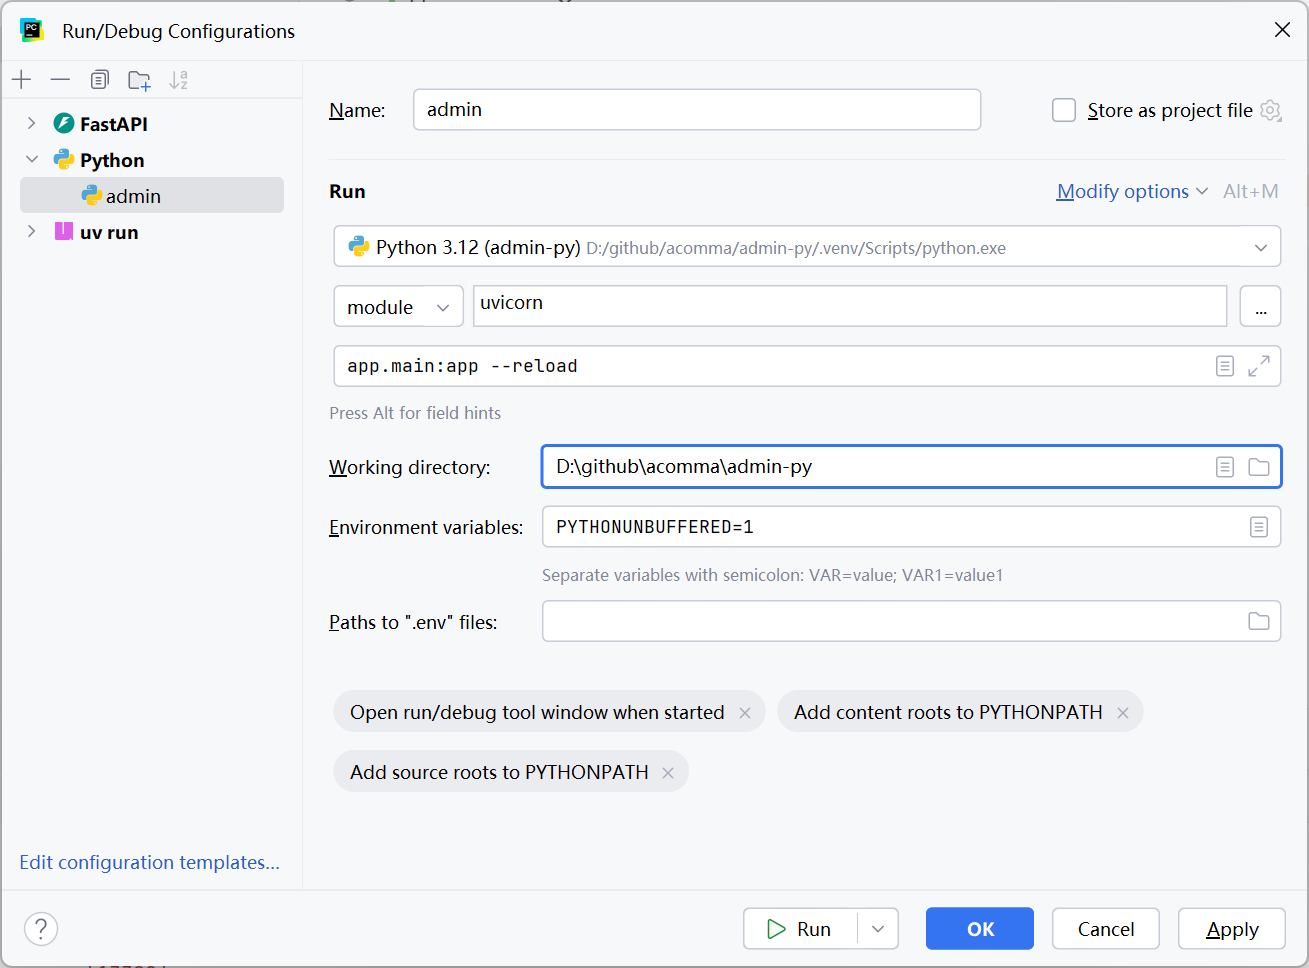Open the environment variables editor icon
Viewport: 1309px width, 968px height.
(1259, 527)
